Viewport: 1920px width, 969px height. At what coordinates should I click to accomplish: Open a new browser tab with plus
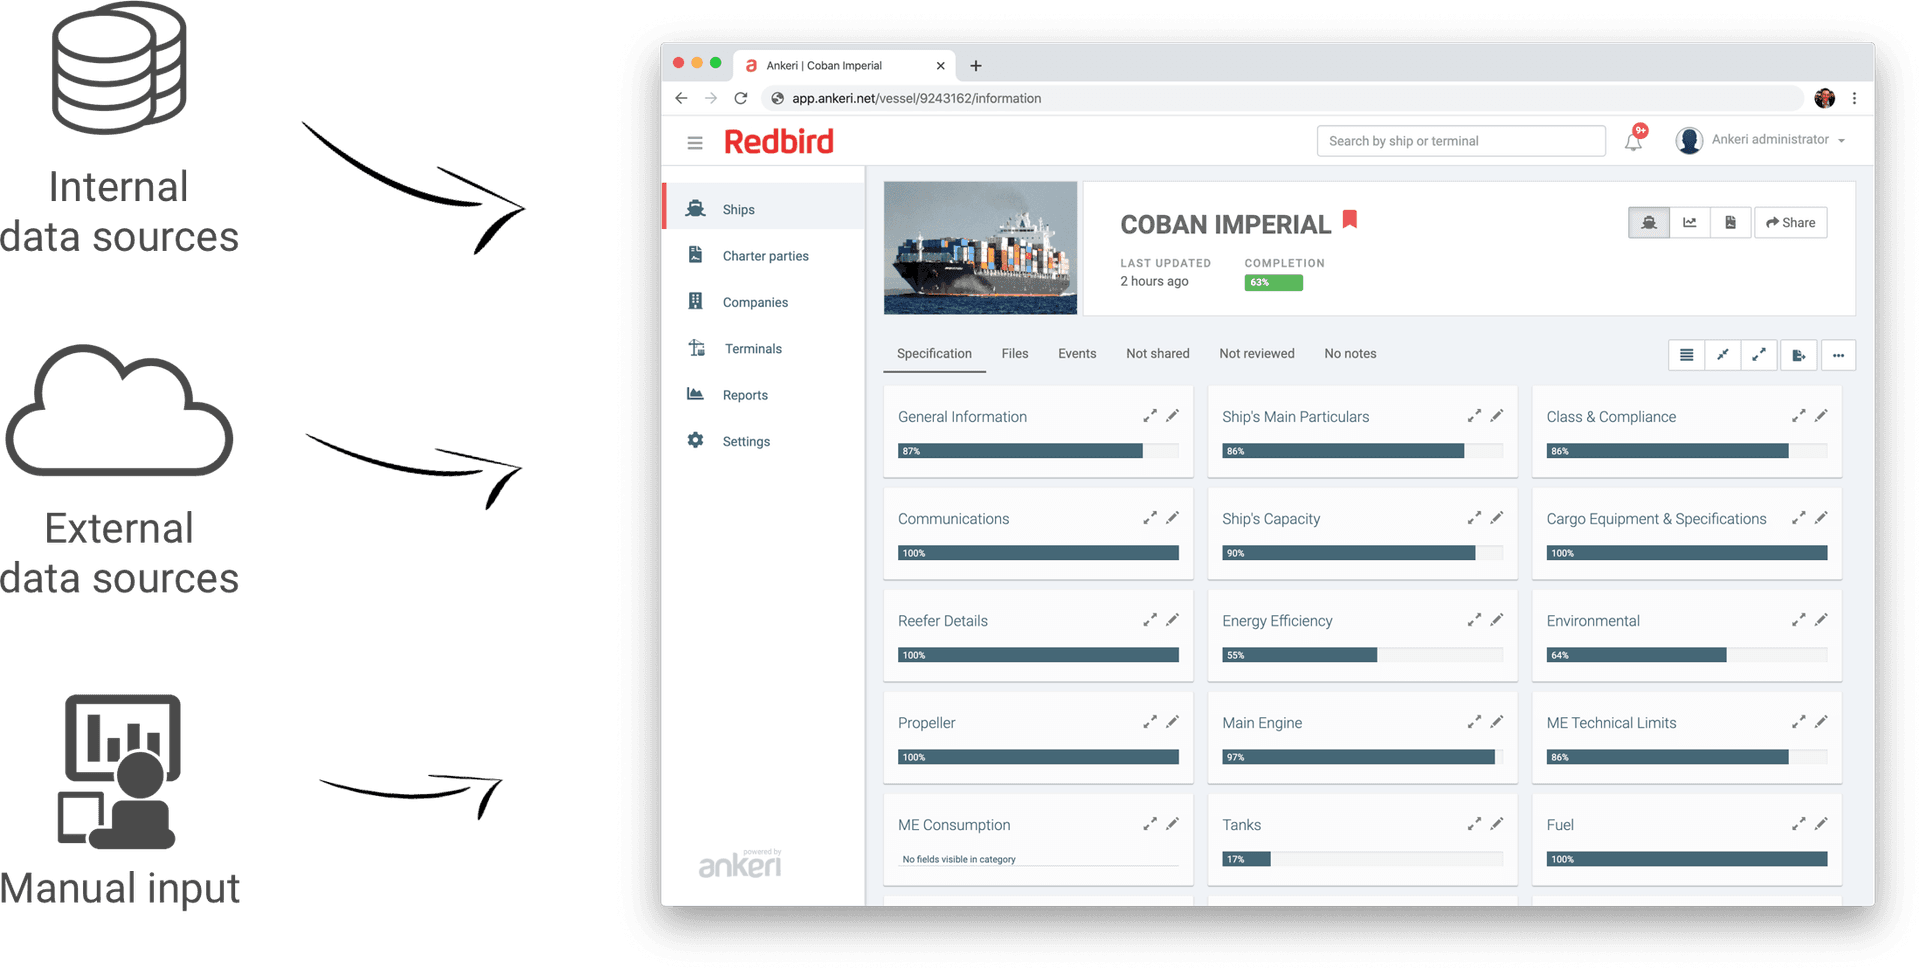pyautogui.click(x=976, y=66)
